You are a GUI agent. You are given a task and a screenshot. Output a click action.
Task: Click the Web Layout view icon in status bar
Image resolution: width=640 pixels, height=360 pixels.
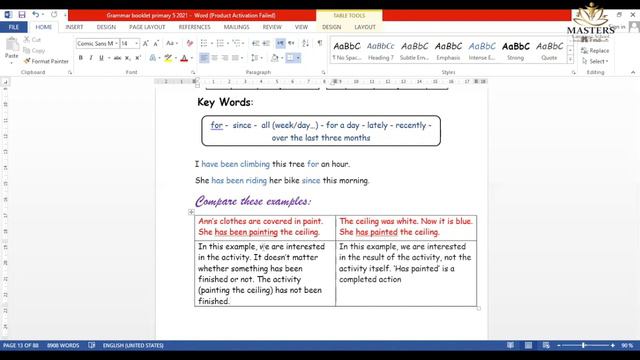pyautogui.click(x=546, y=345)
